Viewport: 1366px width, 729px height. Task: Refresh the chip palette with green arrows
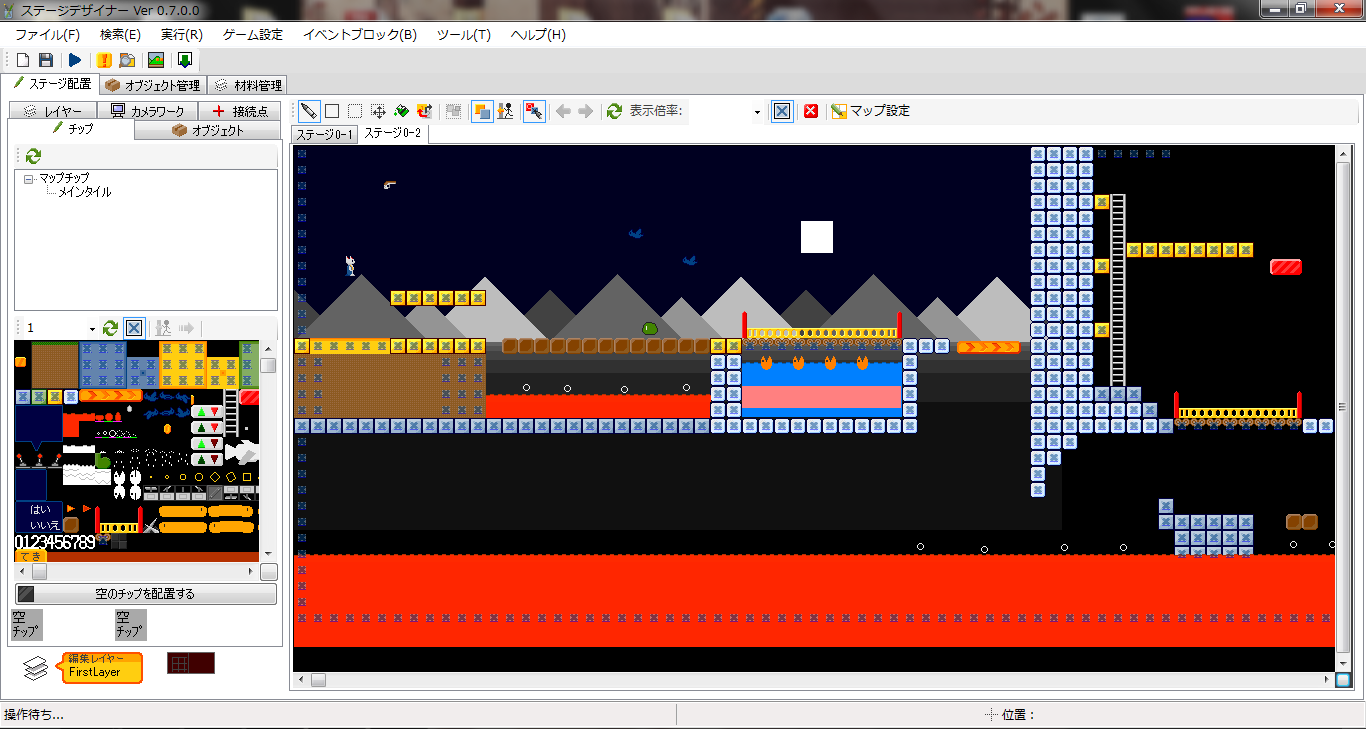click(x=111, y=328)
